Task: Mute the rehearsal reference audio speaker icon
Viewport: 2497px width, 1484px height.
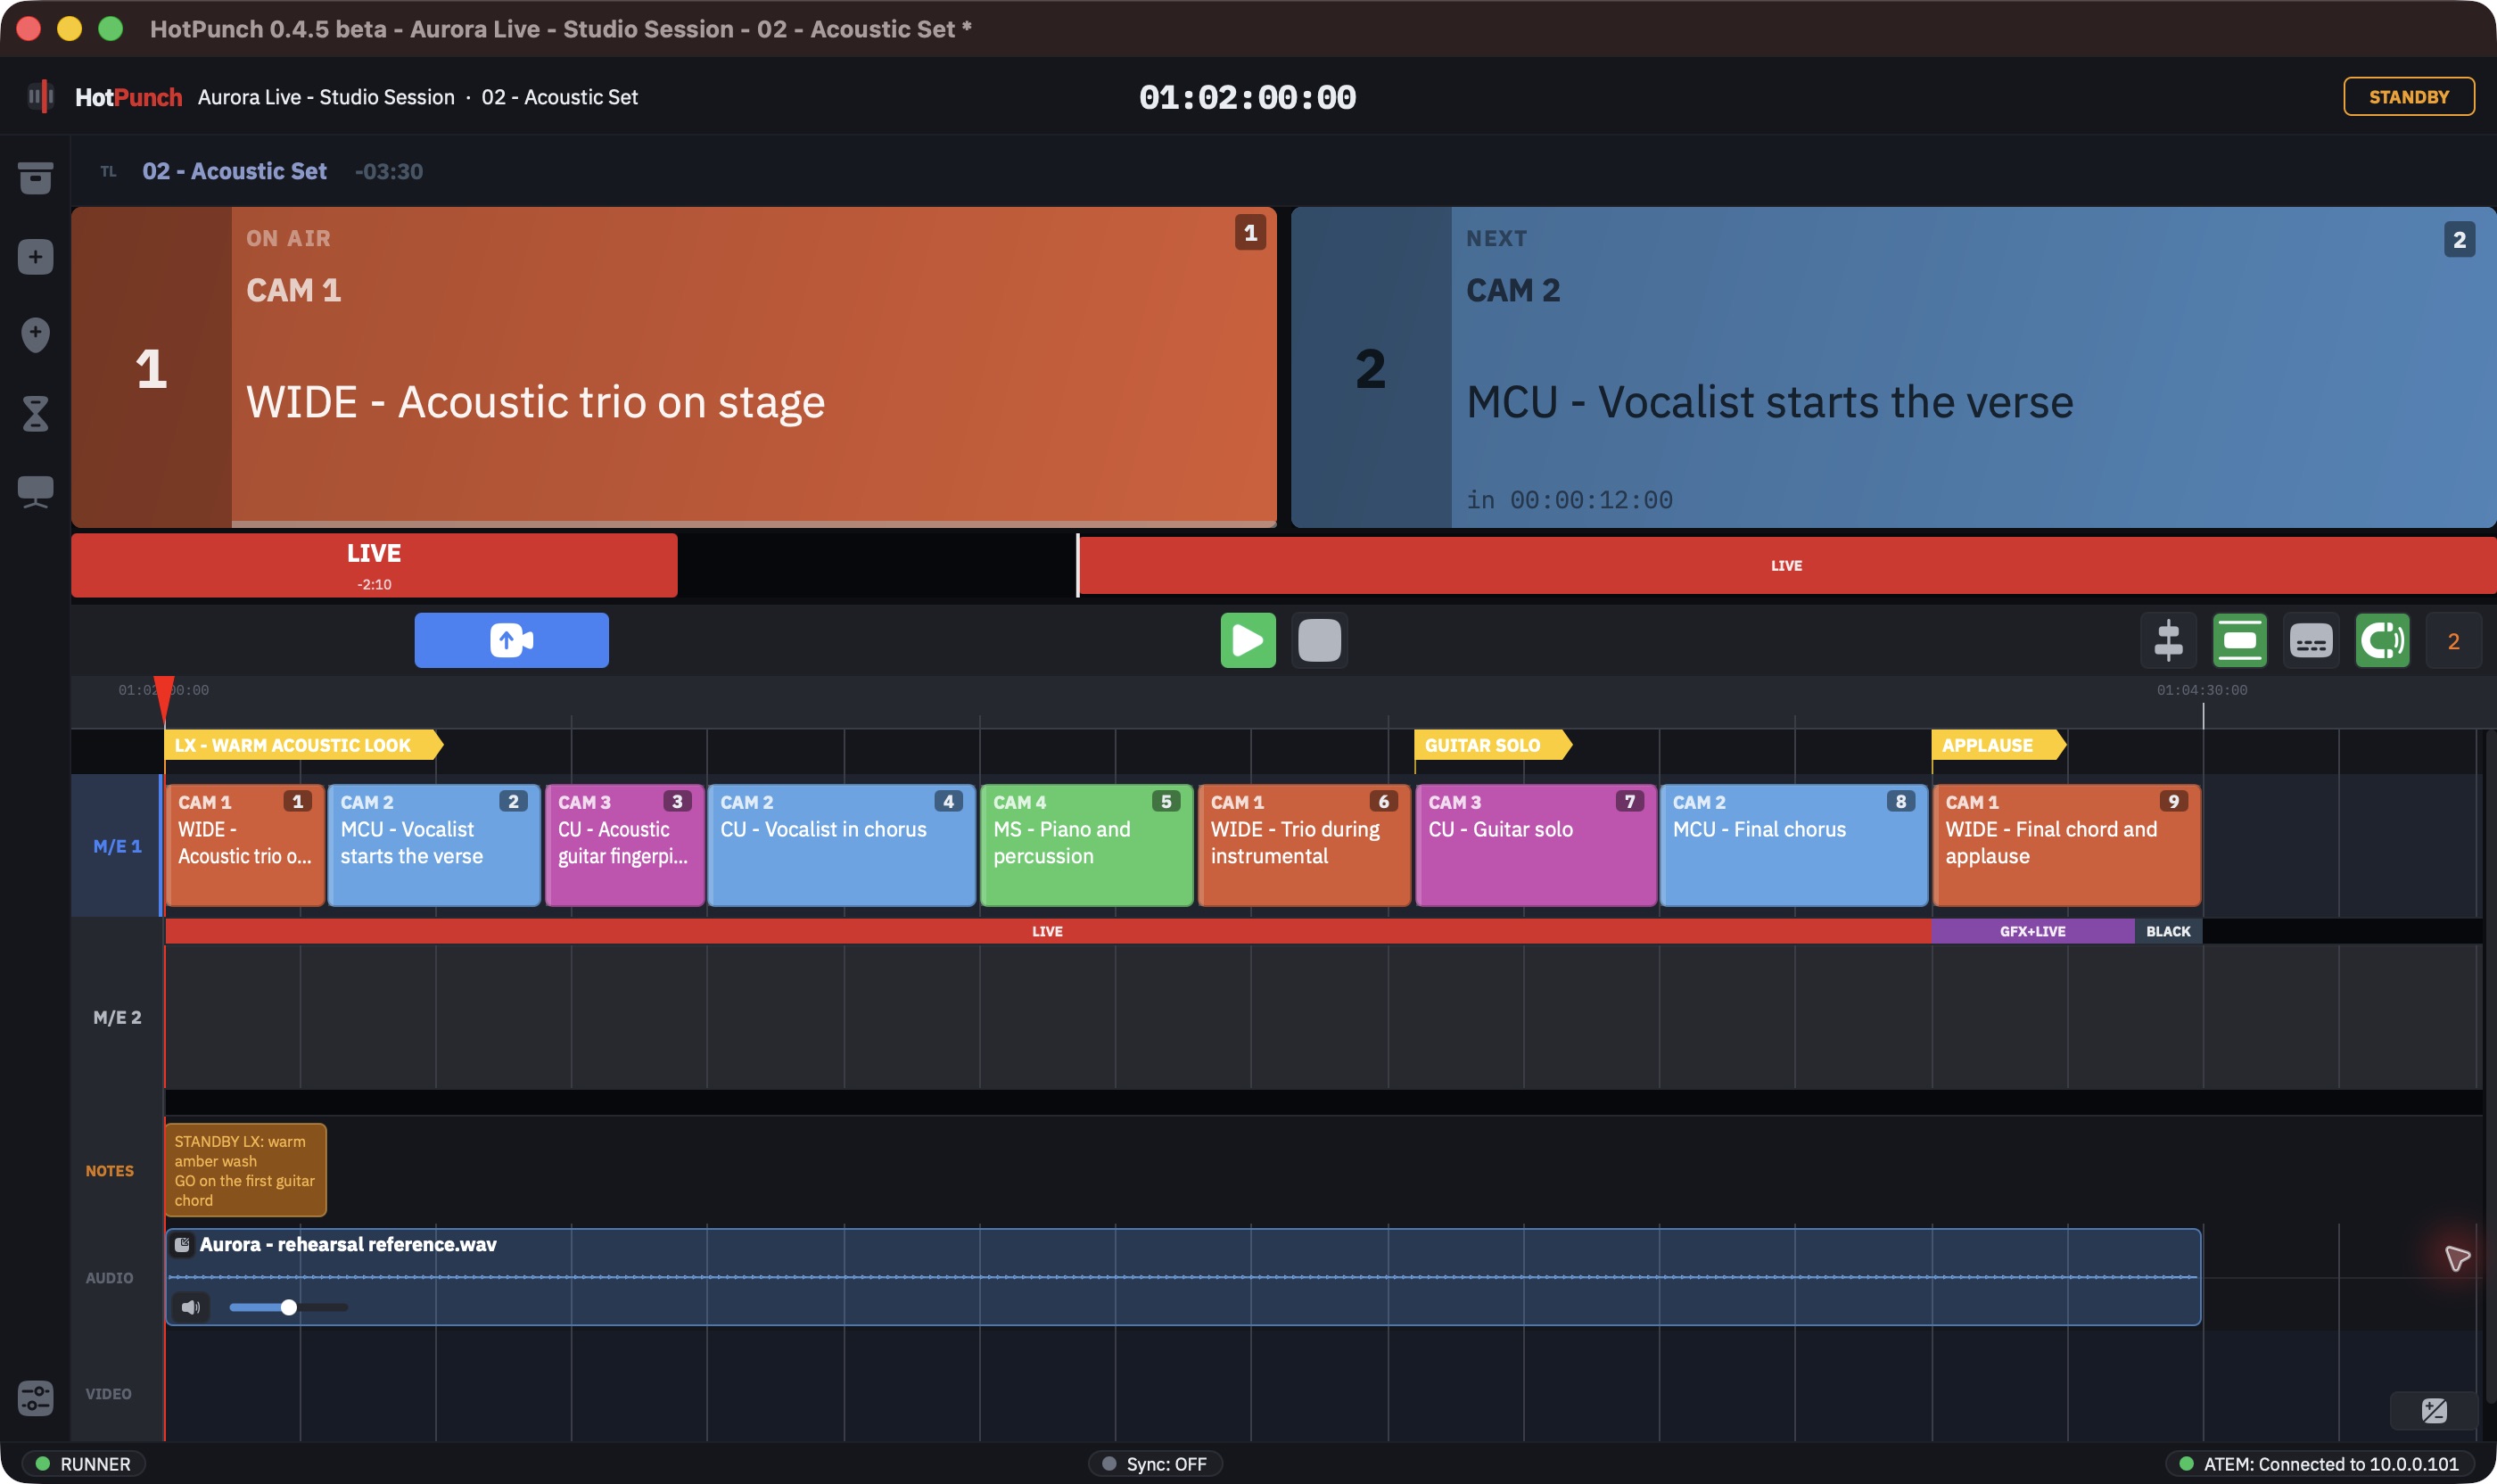Action: [x=191, y=1307]
